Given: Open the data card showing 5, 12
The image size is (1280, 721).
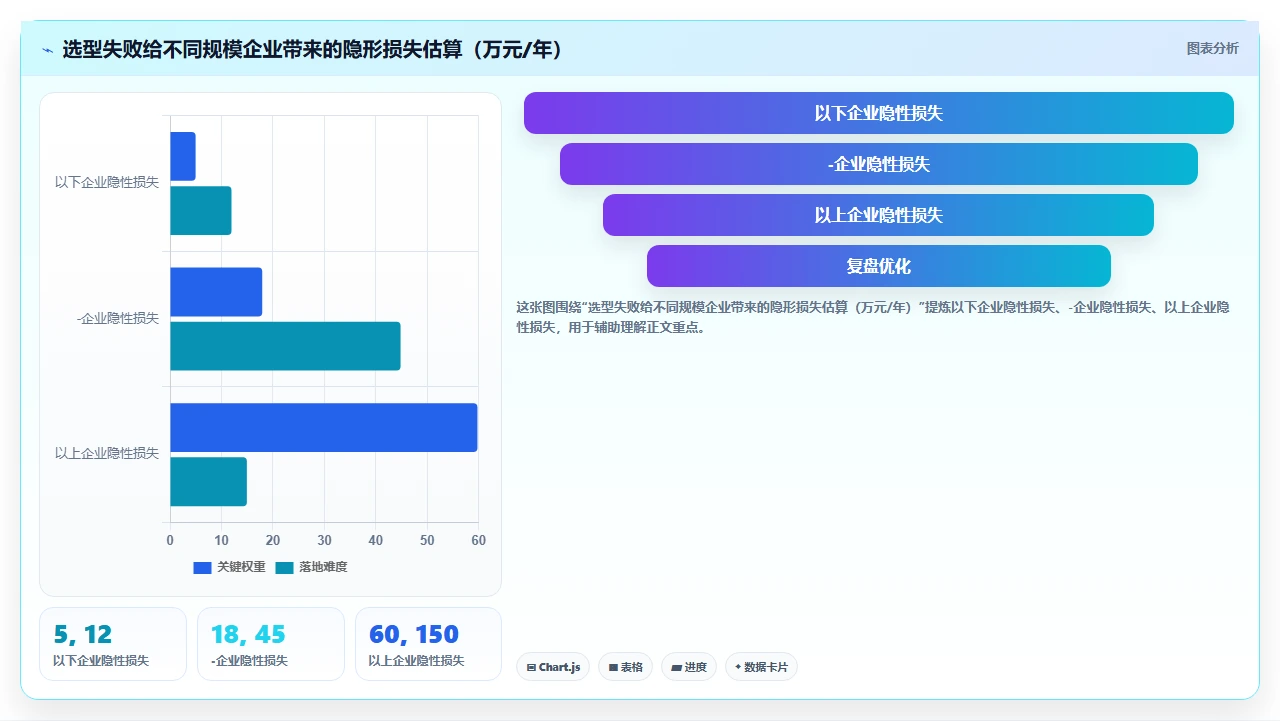Looking at the screenshot, I should coord(113,644).
